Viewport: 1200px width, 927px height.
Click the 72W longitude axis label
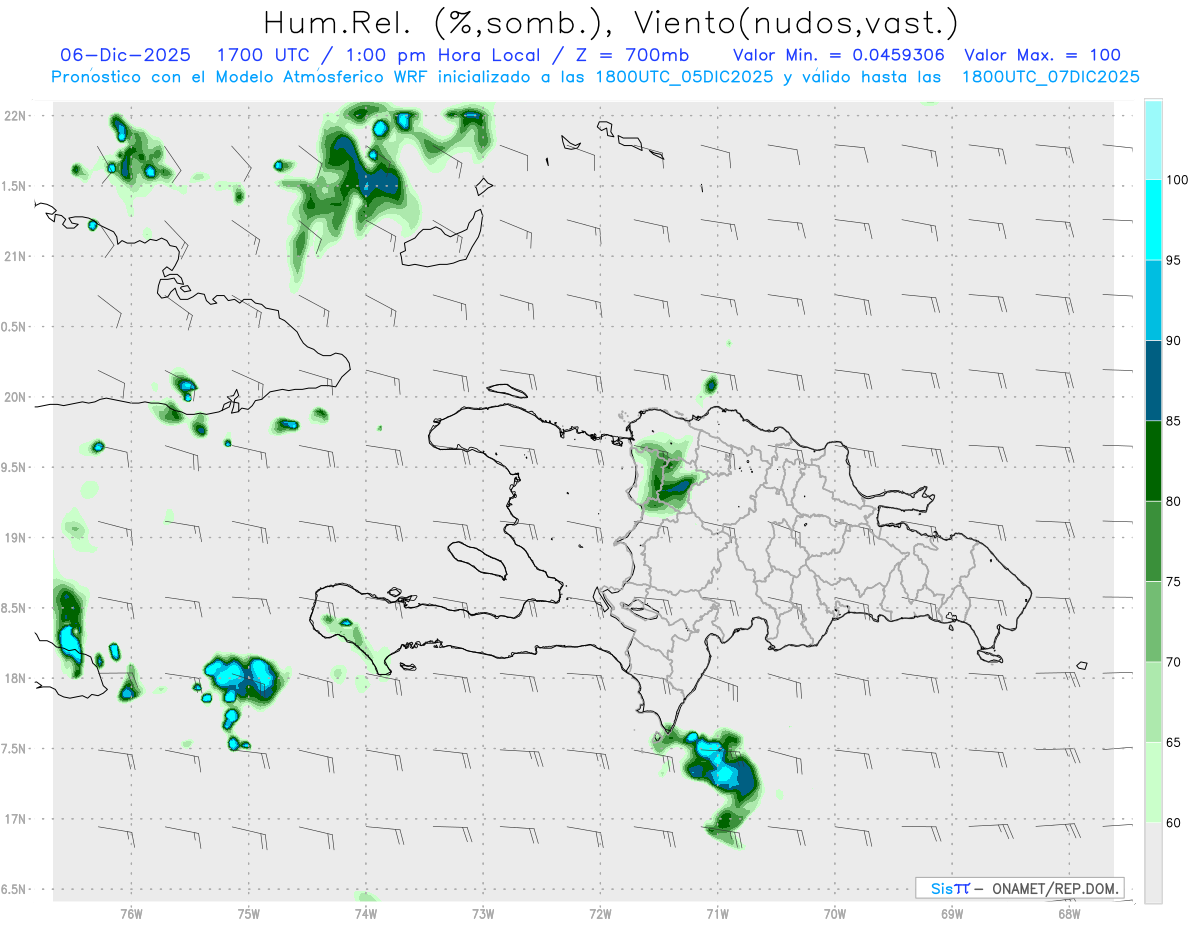click(600, 913)
